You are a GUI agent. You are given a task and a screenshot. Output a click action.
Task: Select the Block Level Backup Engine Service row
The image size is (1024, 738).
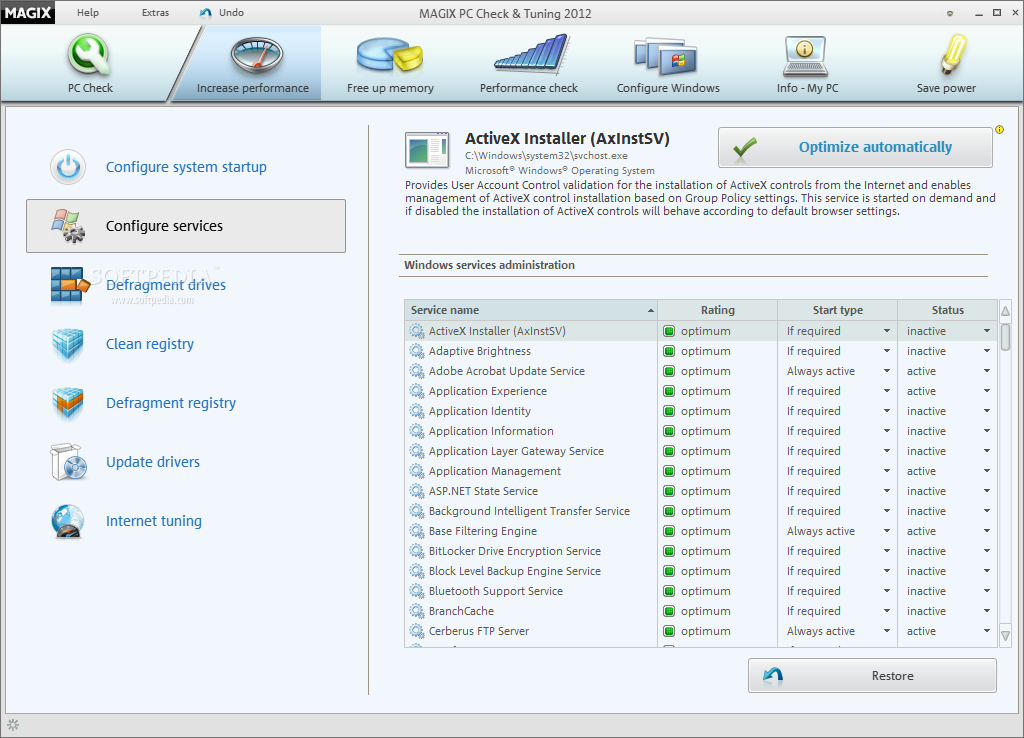pyautogui.click(x=701, y=571)
